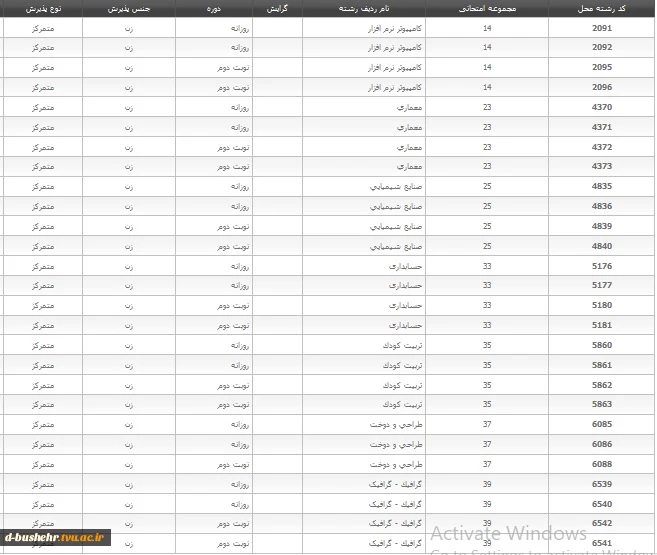Click the مجموعه امتحانی column header
Screen dimensions: 657x555
487,8
